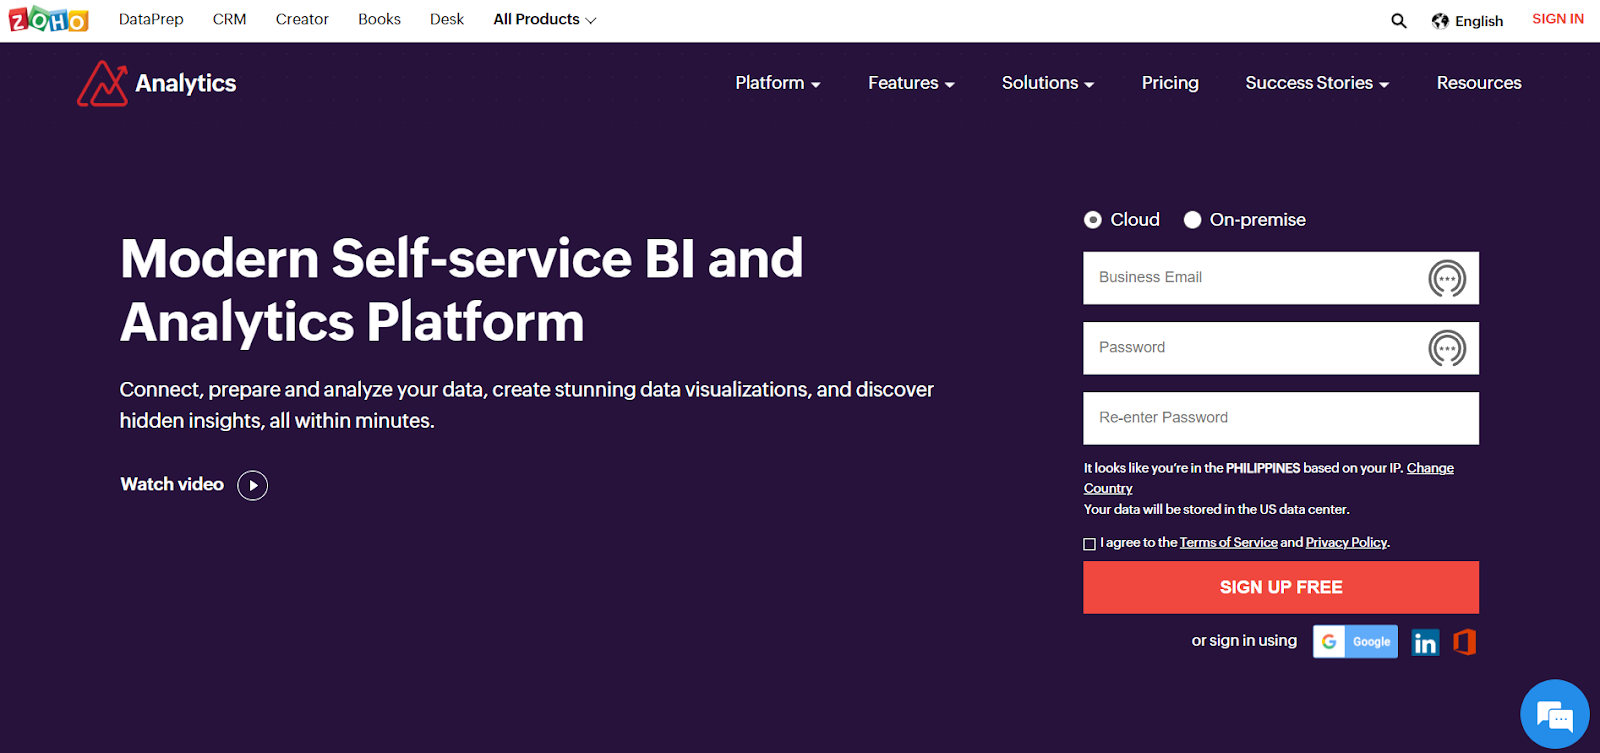The image size is (1600, 753).
Task: Go to CRM product
Action: (x=229, y=19)
